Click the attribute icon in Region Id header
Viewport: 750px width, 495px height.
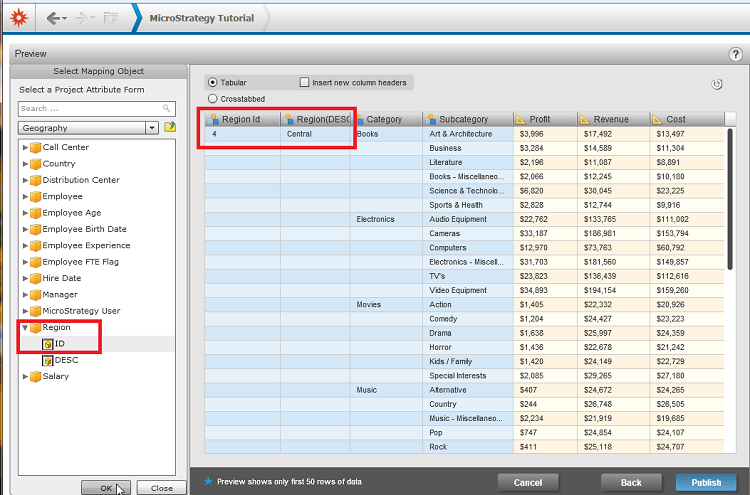[214, 119]
